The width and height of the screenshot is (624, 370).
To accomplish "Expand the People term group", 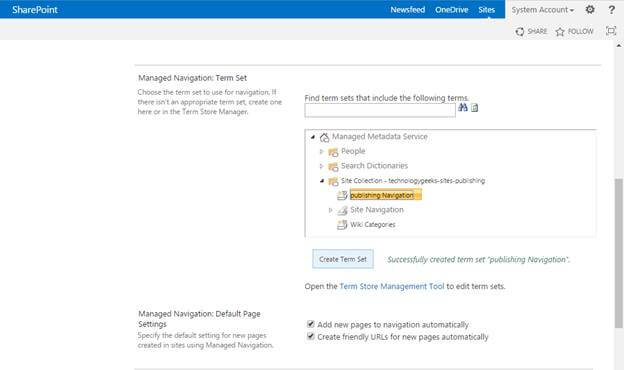I will [x=322, y=151].
